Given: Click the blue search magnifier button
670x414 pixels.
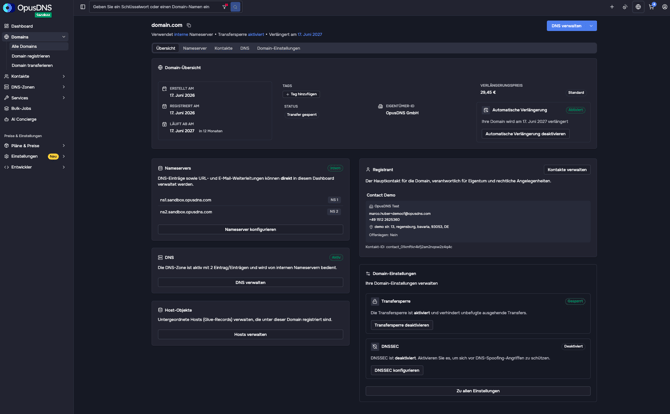Looking at the screenshot, I should (x=235, y=7).
